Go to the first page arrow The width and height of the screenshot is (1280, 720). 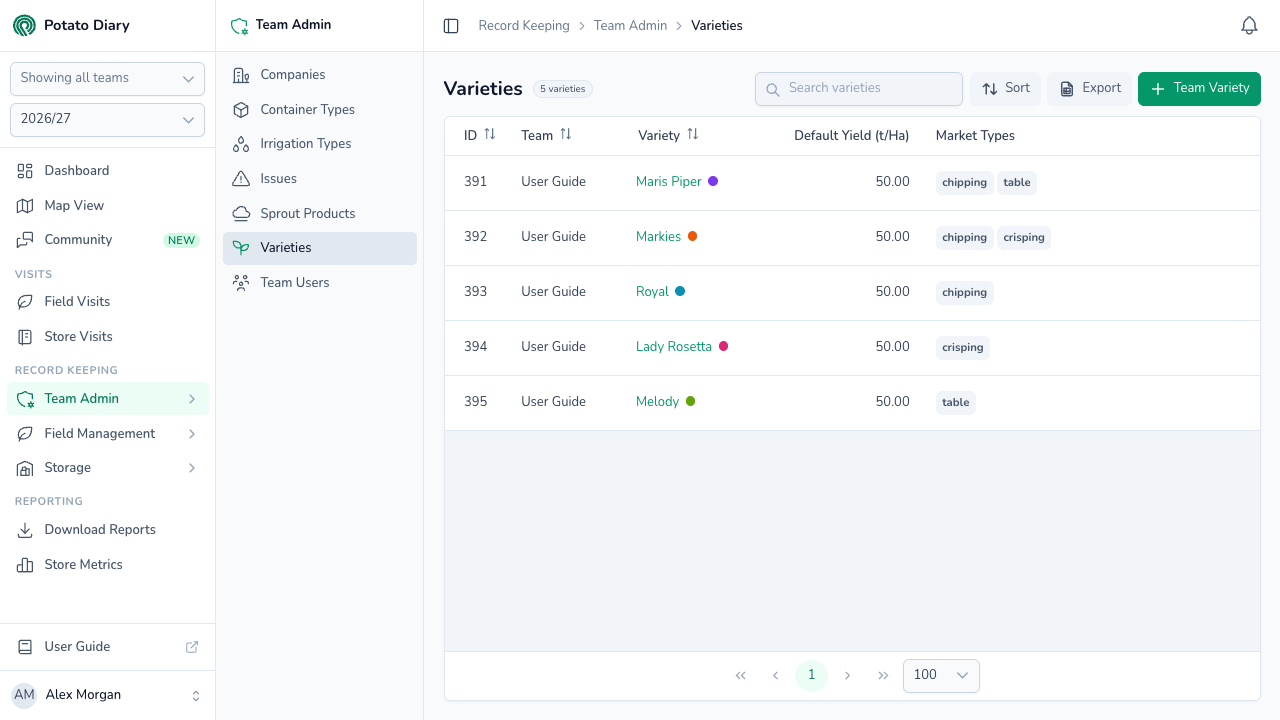click(x=741, y=675)
